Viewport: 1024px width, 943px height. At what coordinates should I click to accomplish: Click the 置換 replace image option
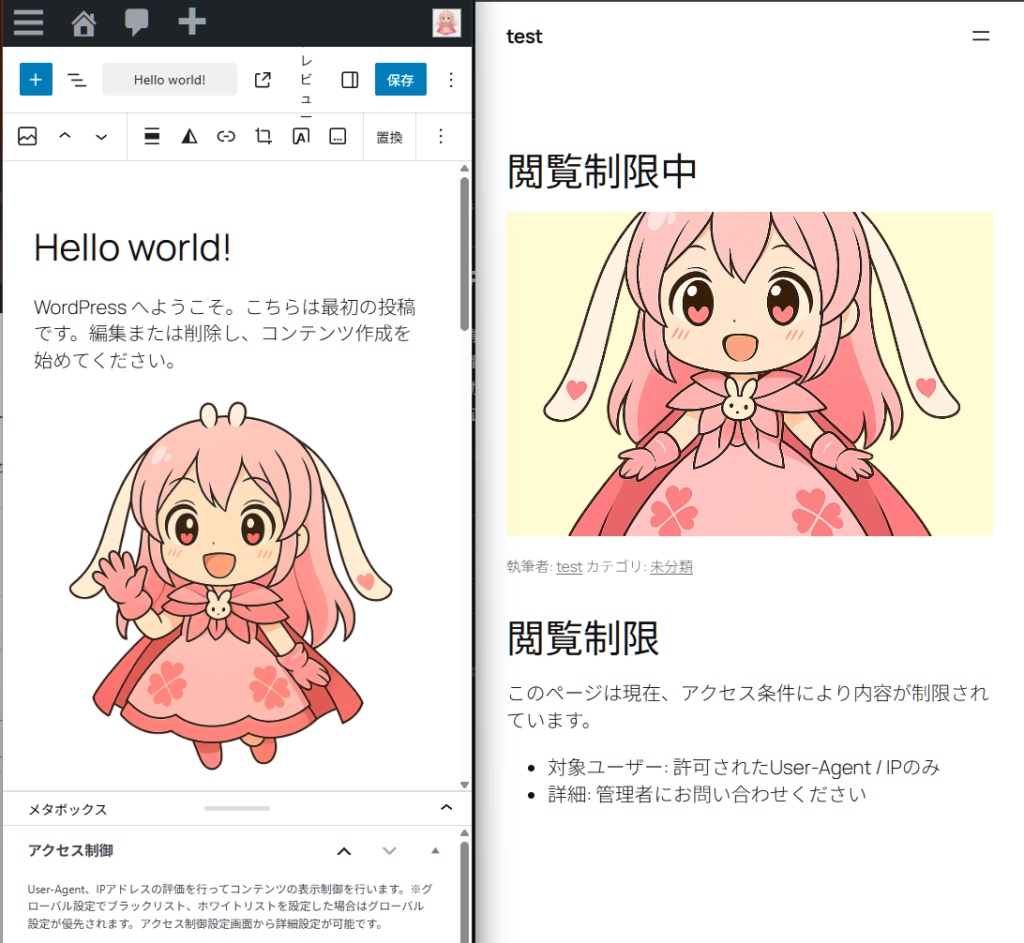(x=389, y=137)
